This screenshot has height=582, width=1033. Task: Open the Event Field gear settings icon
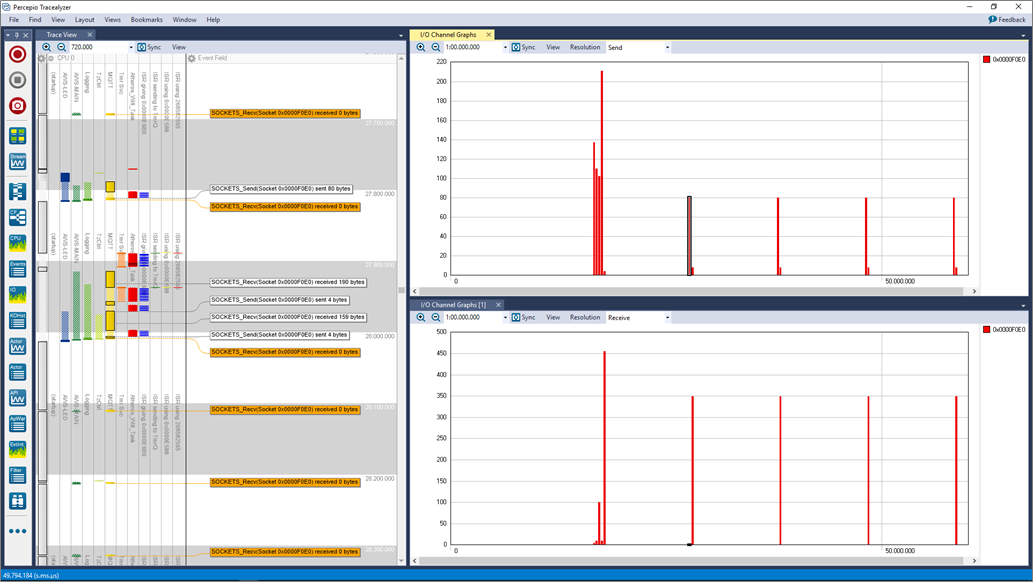[192, 58]
